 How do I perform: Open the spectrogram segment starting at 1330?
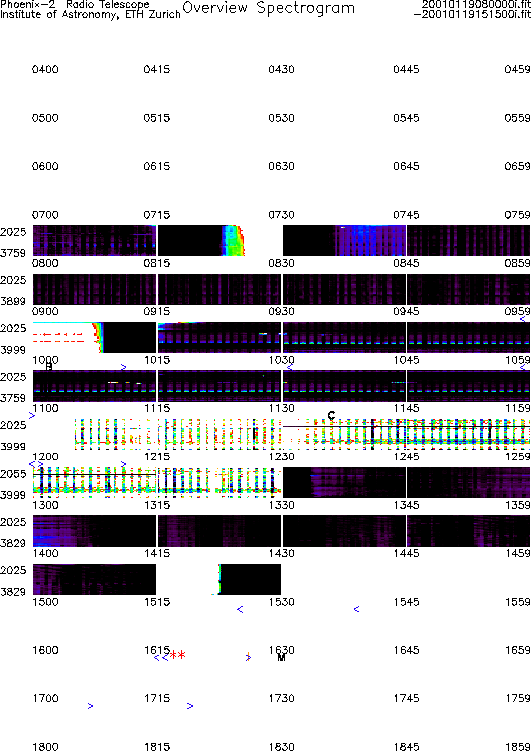pyautogui.click(x=344, y=531)
